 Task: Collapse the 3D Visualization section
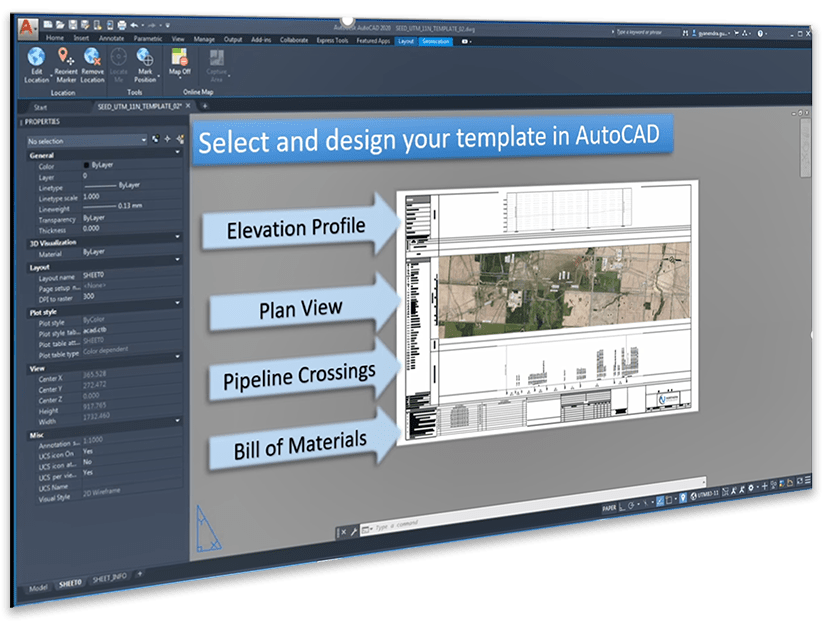click(x=177, y=237)
